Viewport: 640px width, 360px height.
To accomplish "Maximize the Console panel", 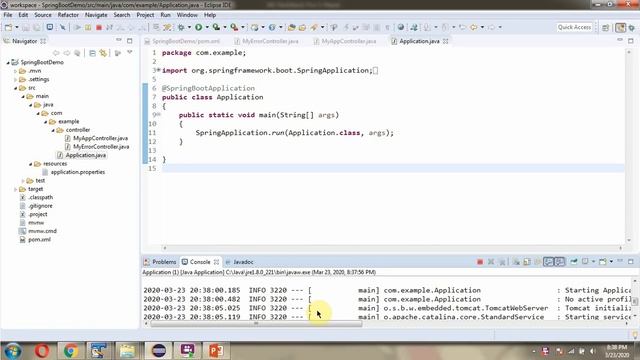I will click(x=631, y=261).
